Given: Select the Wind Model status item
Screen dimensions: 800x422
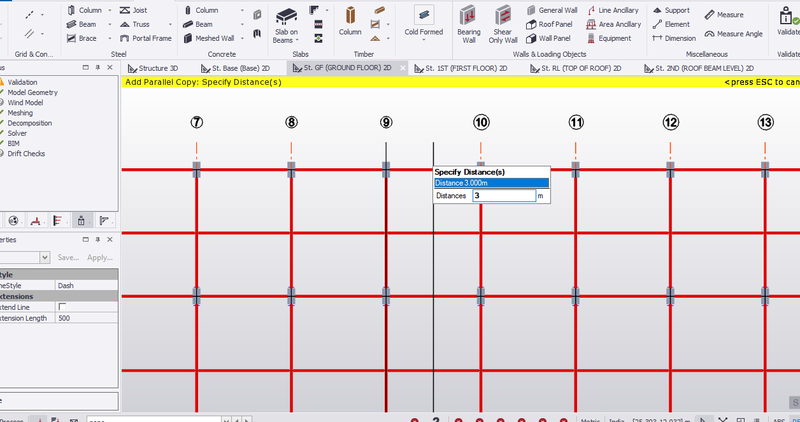Looking at the screenshot, I should point(25,103).
